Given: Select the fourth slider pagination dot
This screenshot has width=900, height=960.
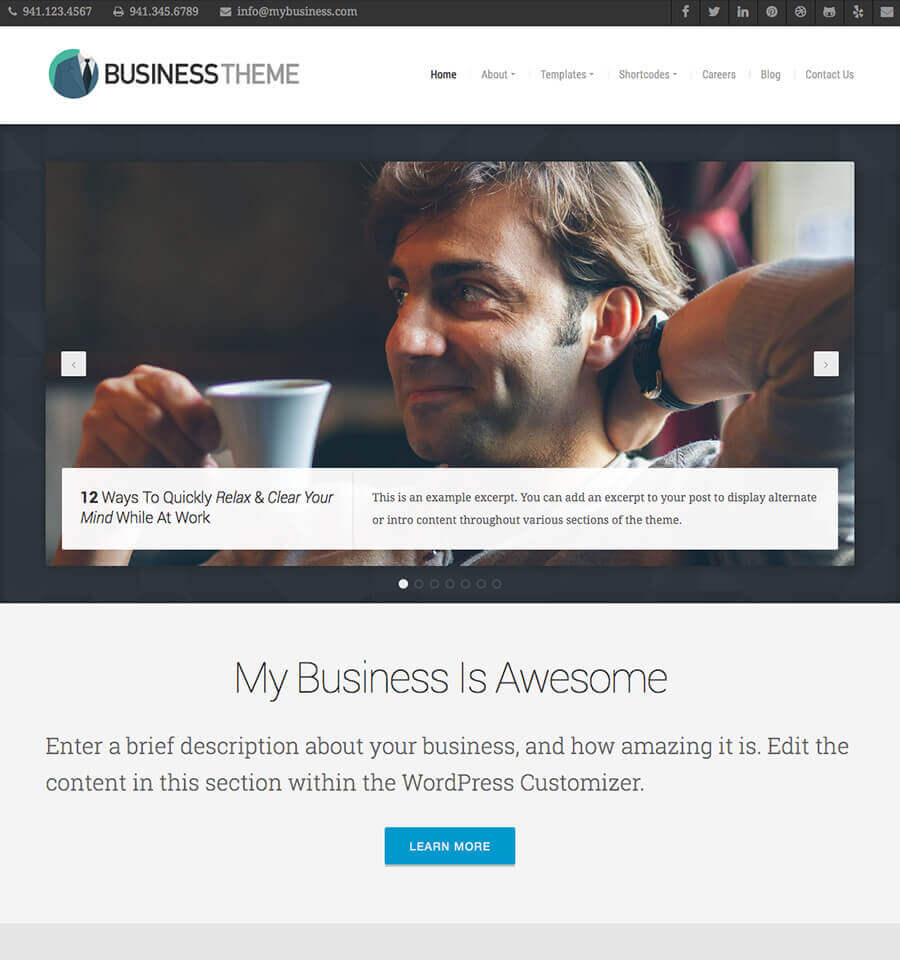Looking at the screenshot, I should 450,584.
